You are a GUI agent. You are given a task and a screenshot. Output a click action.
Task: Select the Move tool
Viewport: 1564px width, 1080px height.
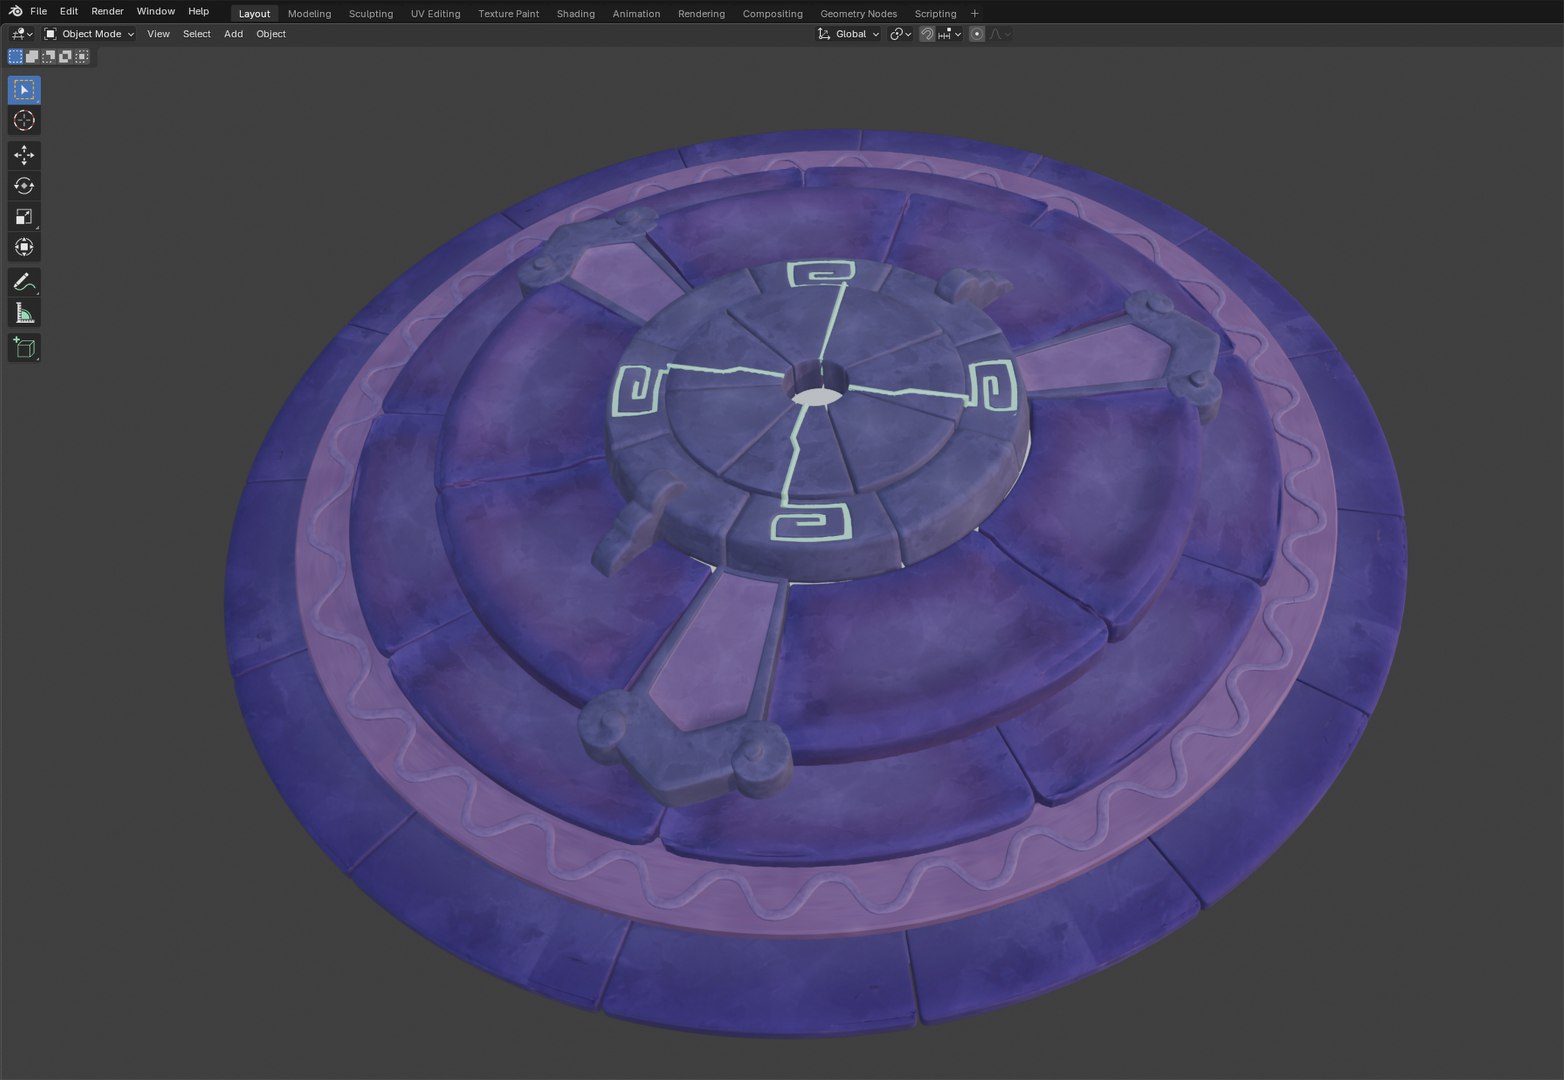[x=24, y=155]
